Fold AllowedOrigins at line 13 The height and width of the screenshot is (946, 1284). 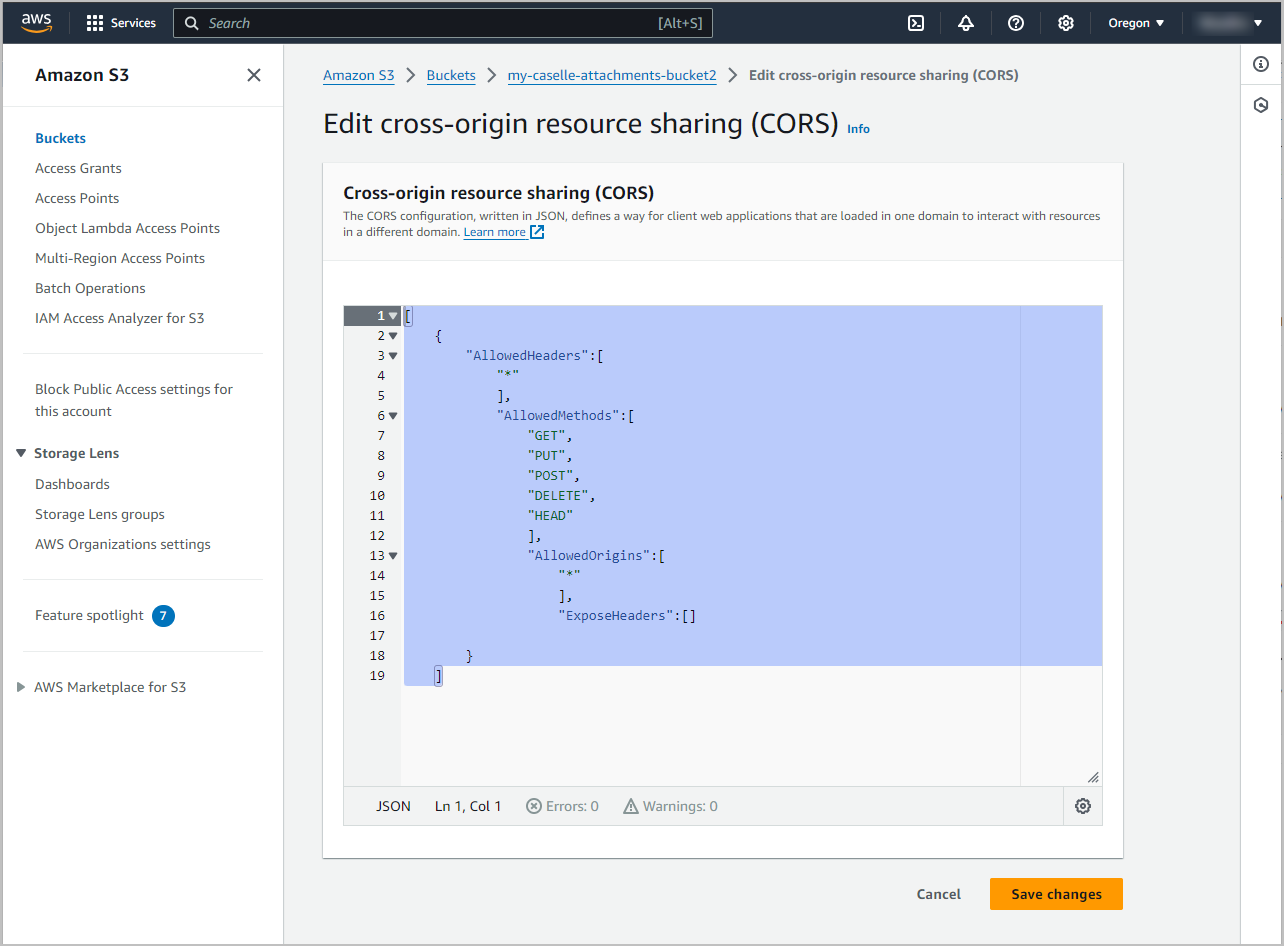click(x=393, y=556)
